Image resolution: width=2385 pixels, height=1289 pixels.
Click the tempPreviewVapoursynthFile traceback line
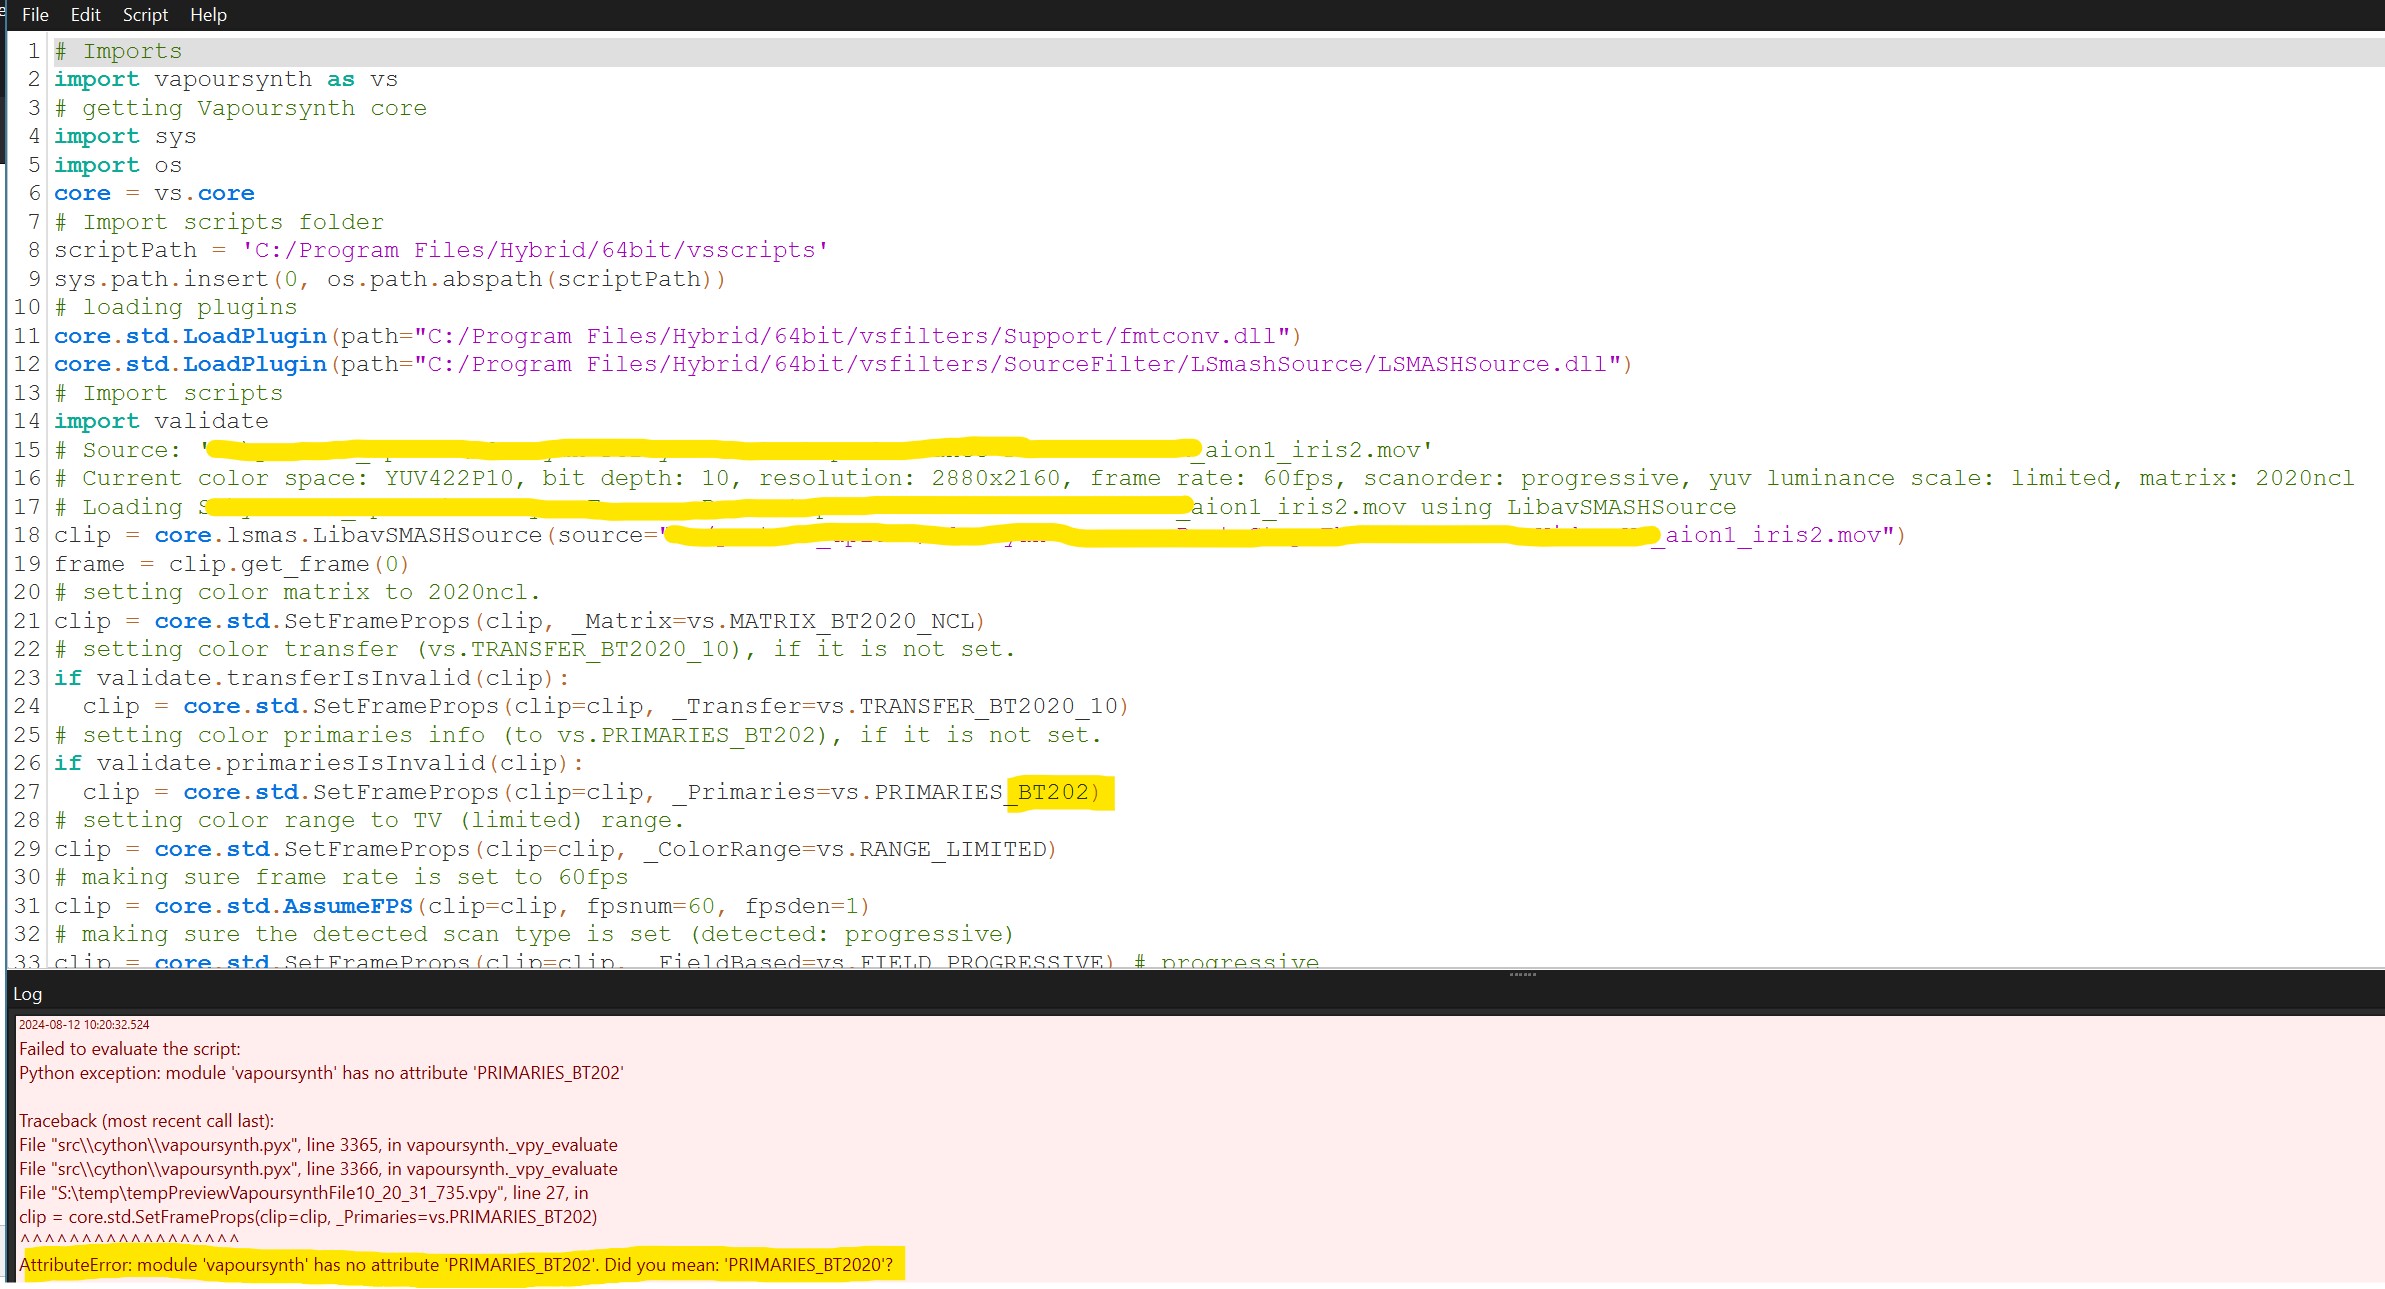point(303,1193)
